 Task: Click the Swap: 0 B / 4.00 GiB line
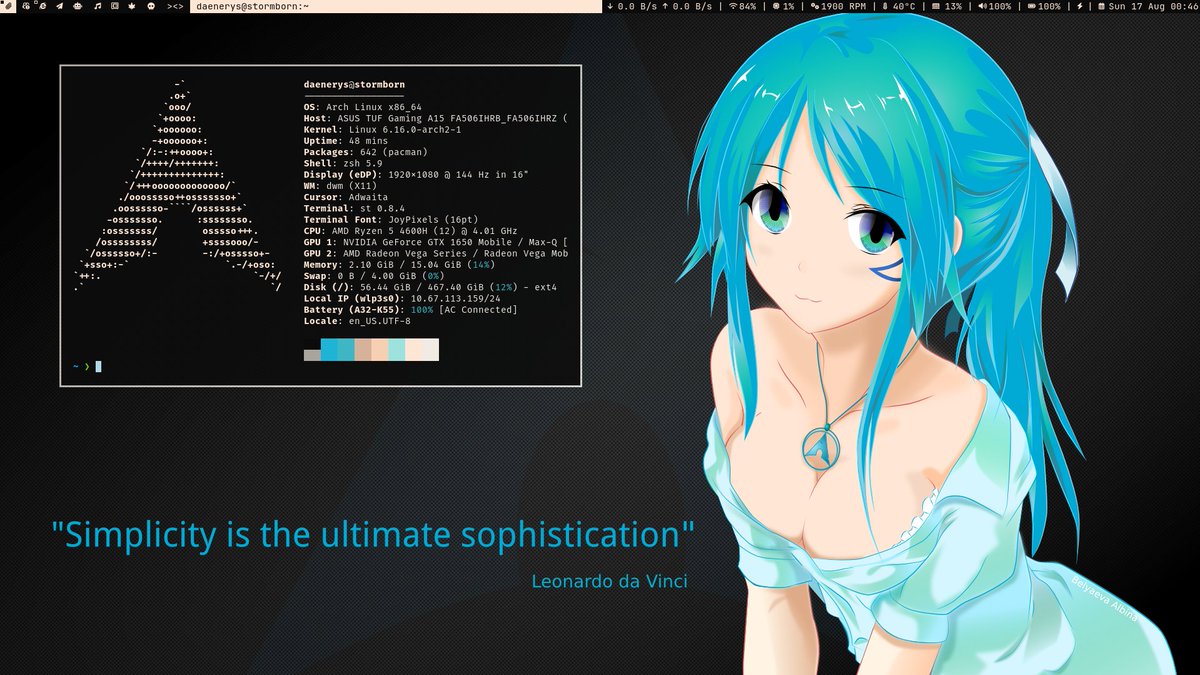[x=373, y=276]
